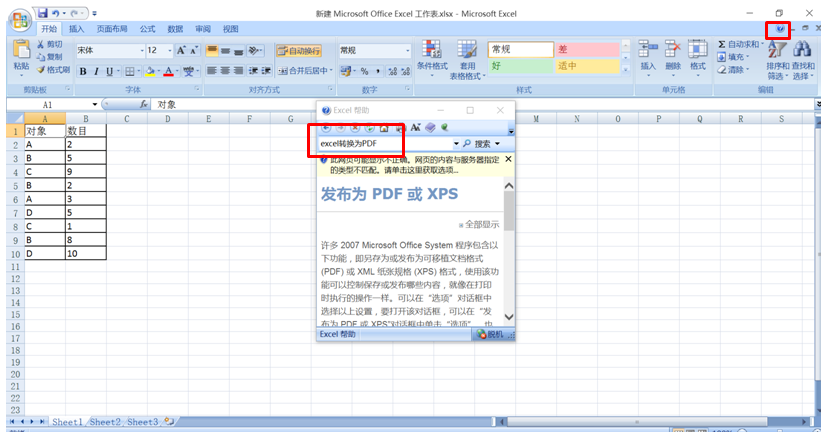
Task: Open the font size dropdown 12
Action: click(x=170, y=50)
